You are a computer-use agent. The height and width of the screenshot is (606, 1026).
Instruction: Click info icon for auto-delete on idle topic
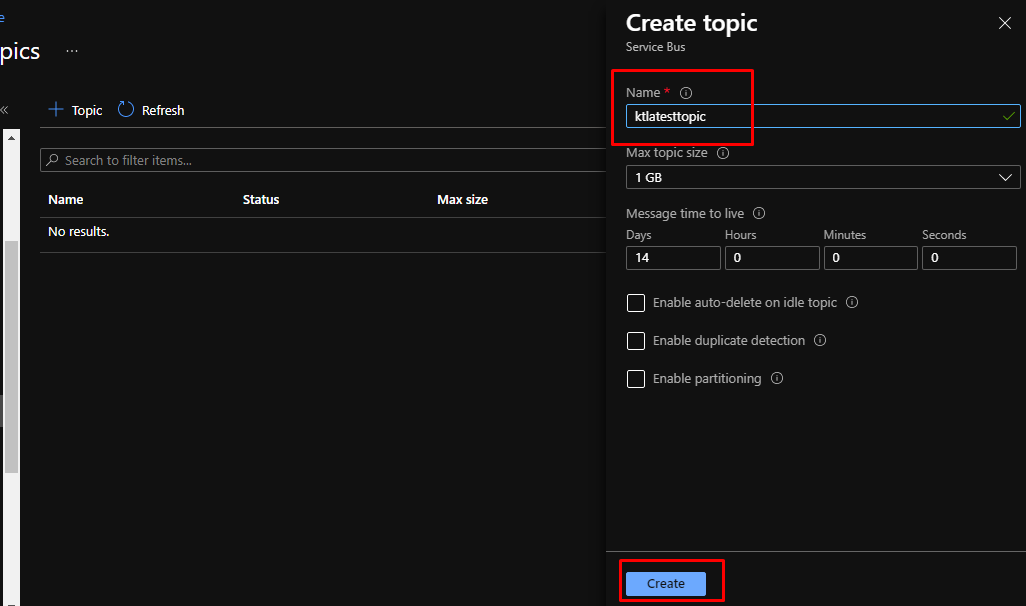pos(852,302)
